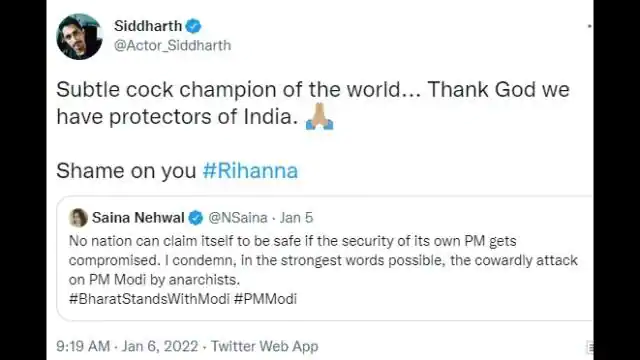This screenshot has width=640, height=360.
Task: Open the #PMModi hashtag
Action: [265, 299]
